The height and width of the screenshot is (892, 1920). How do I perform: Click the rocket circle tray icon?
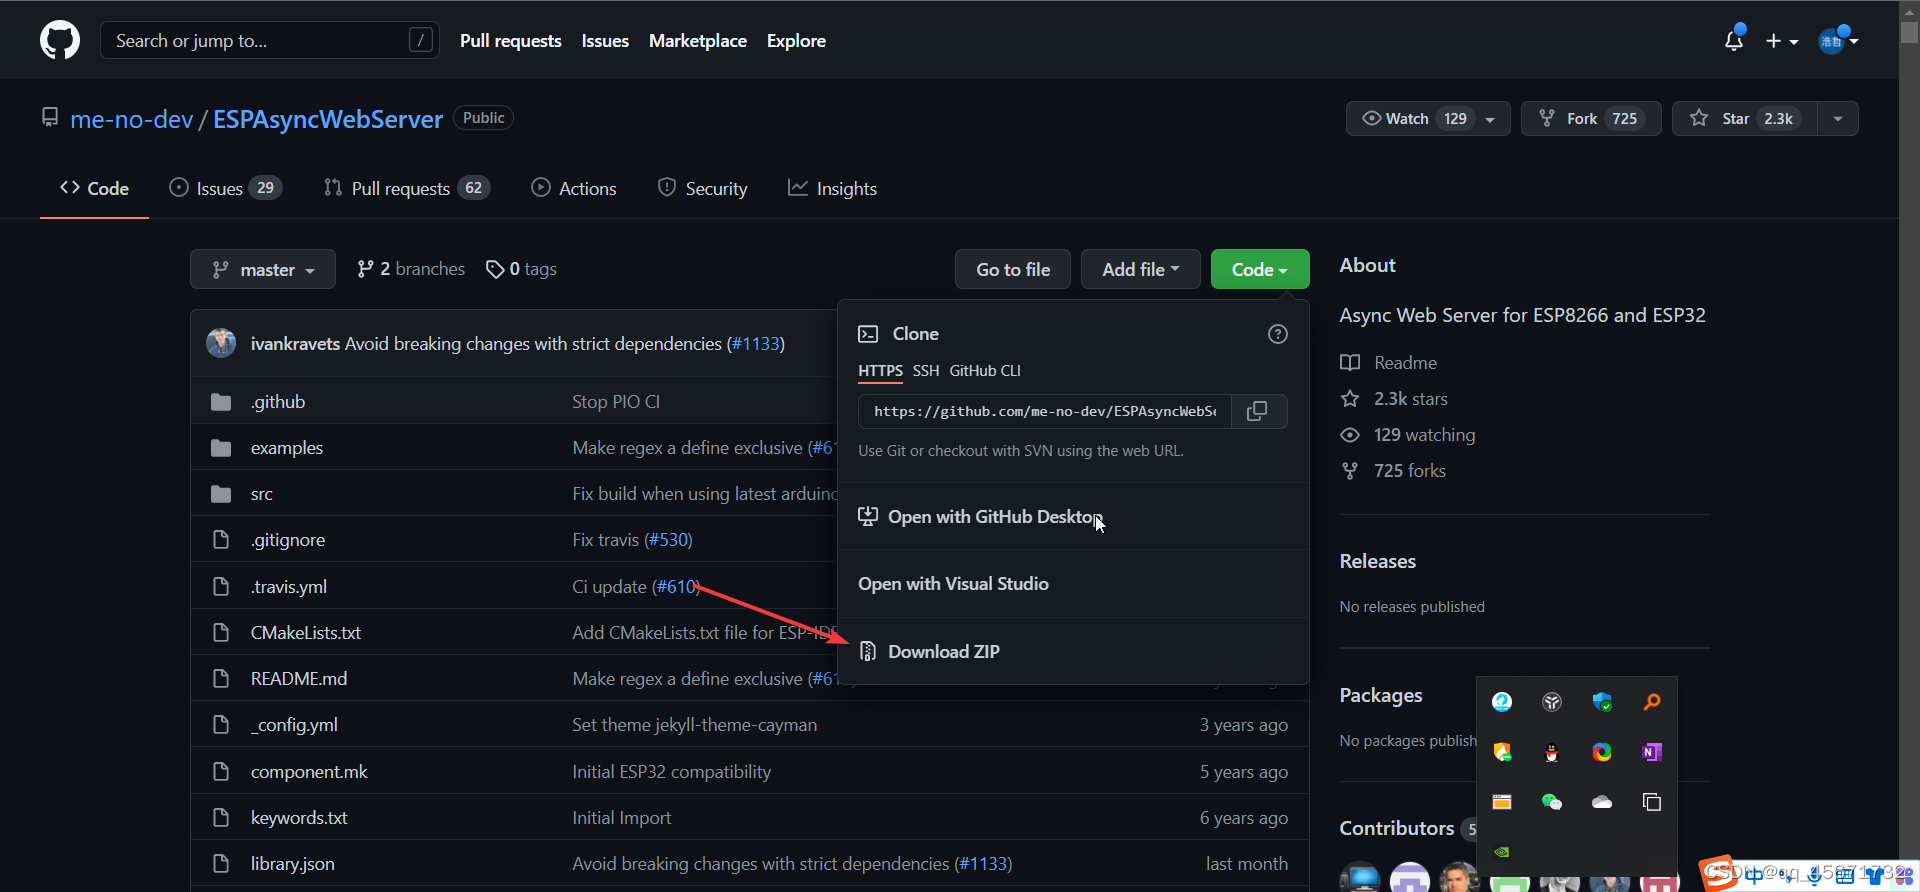pos(1502,702)
